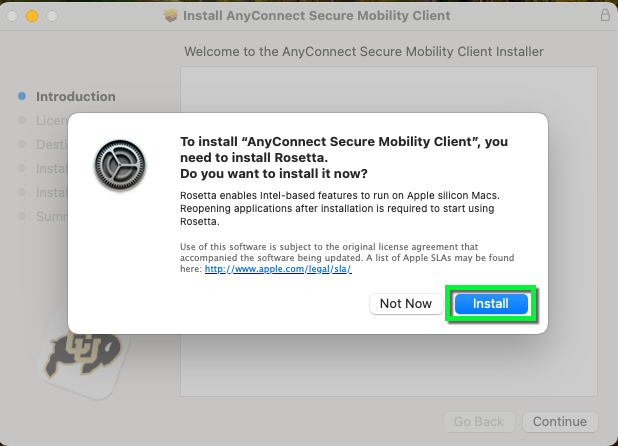The image size is (618, 446).
Task: Click the Rosetta gear icon in dialog
Action: 120,166
